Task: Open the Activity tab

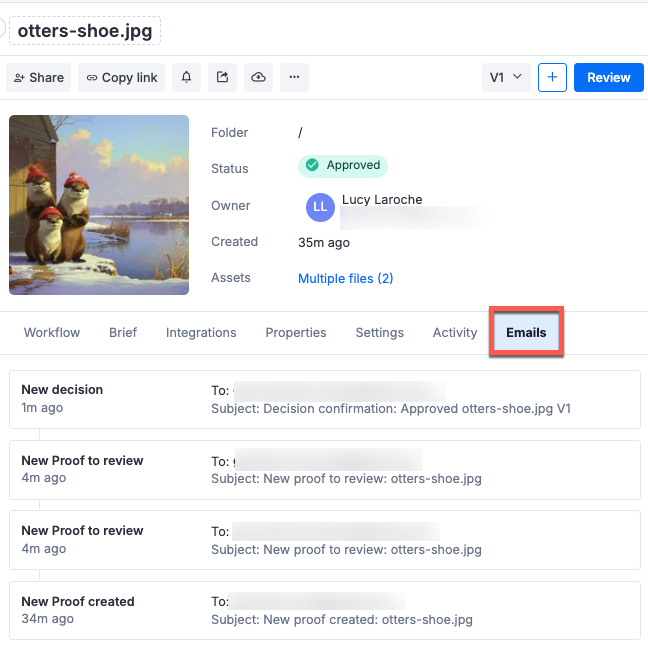Action: tap(455, 333)
